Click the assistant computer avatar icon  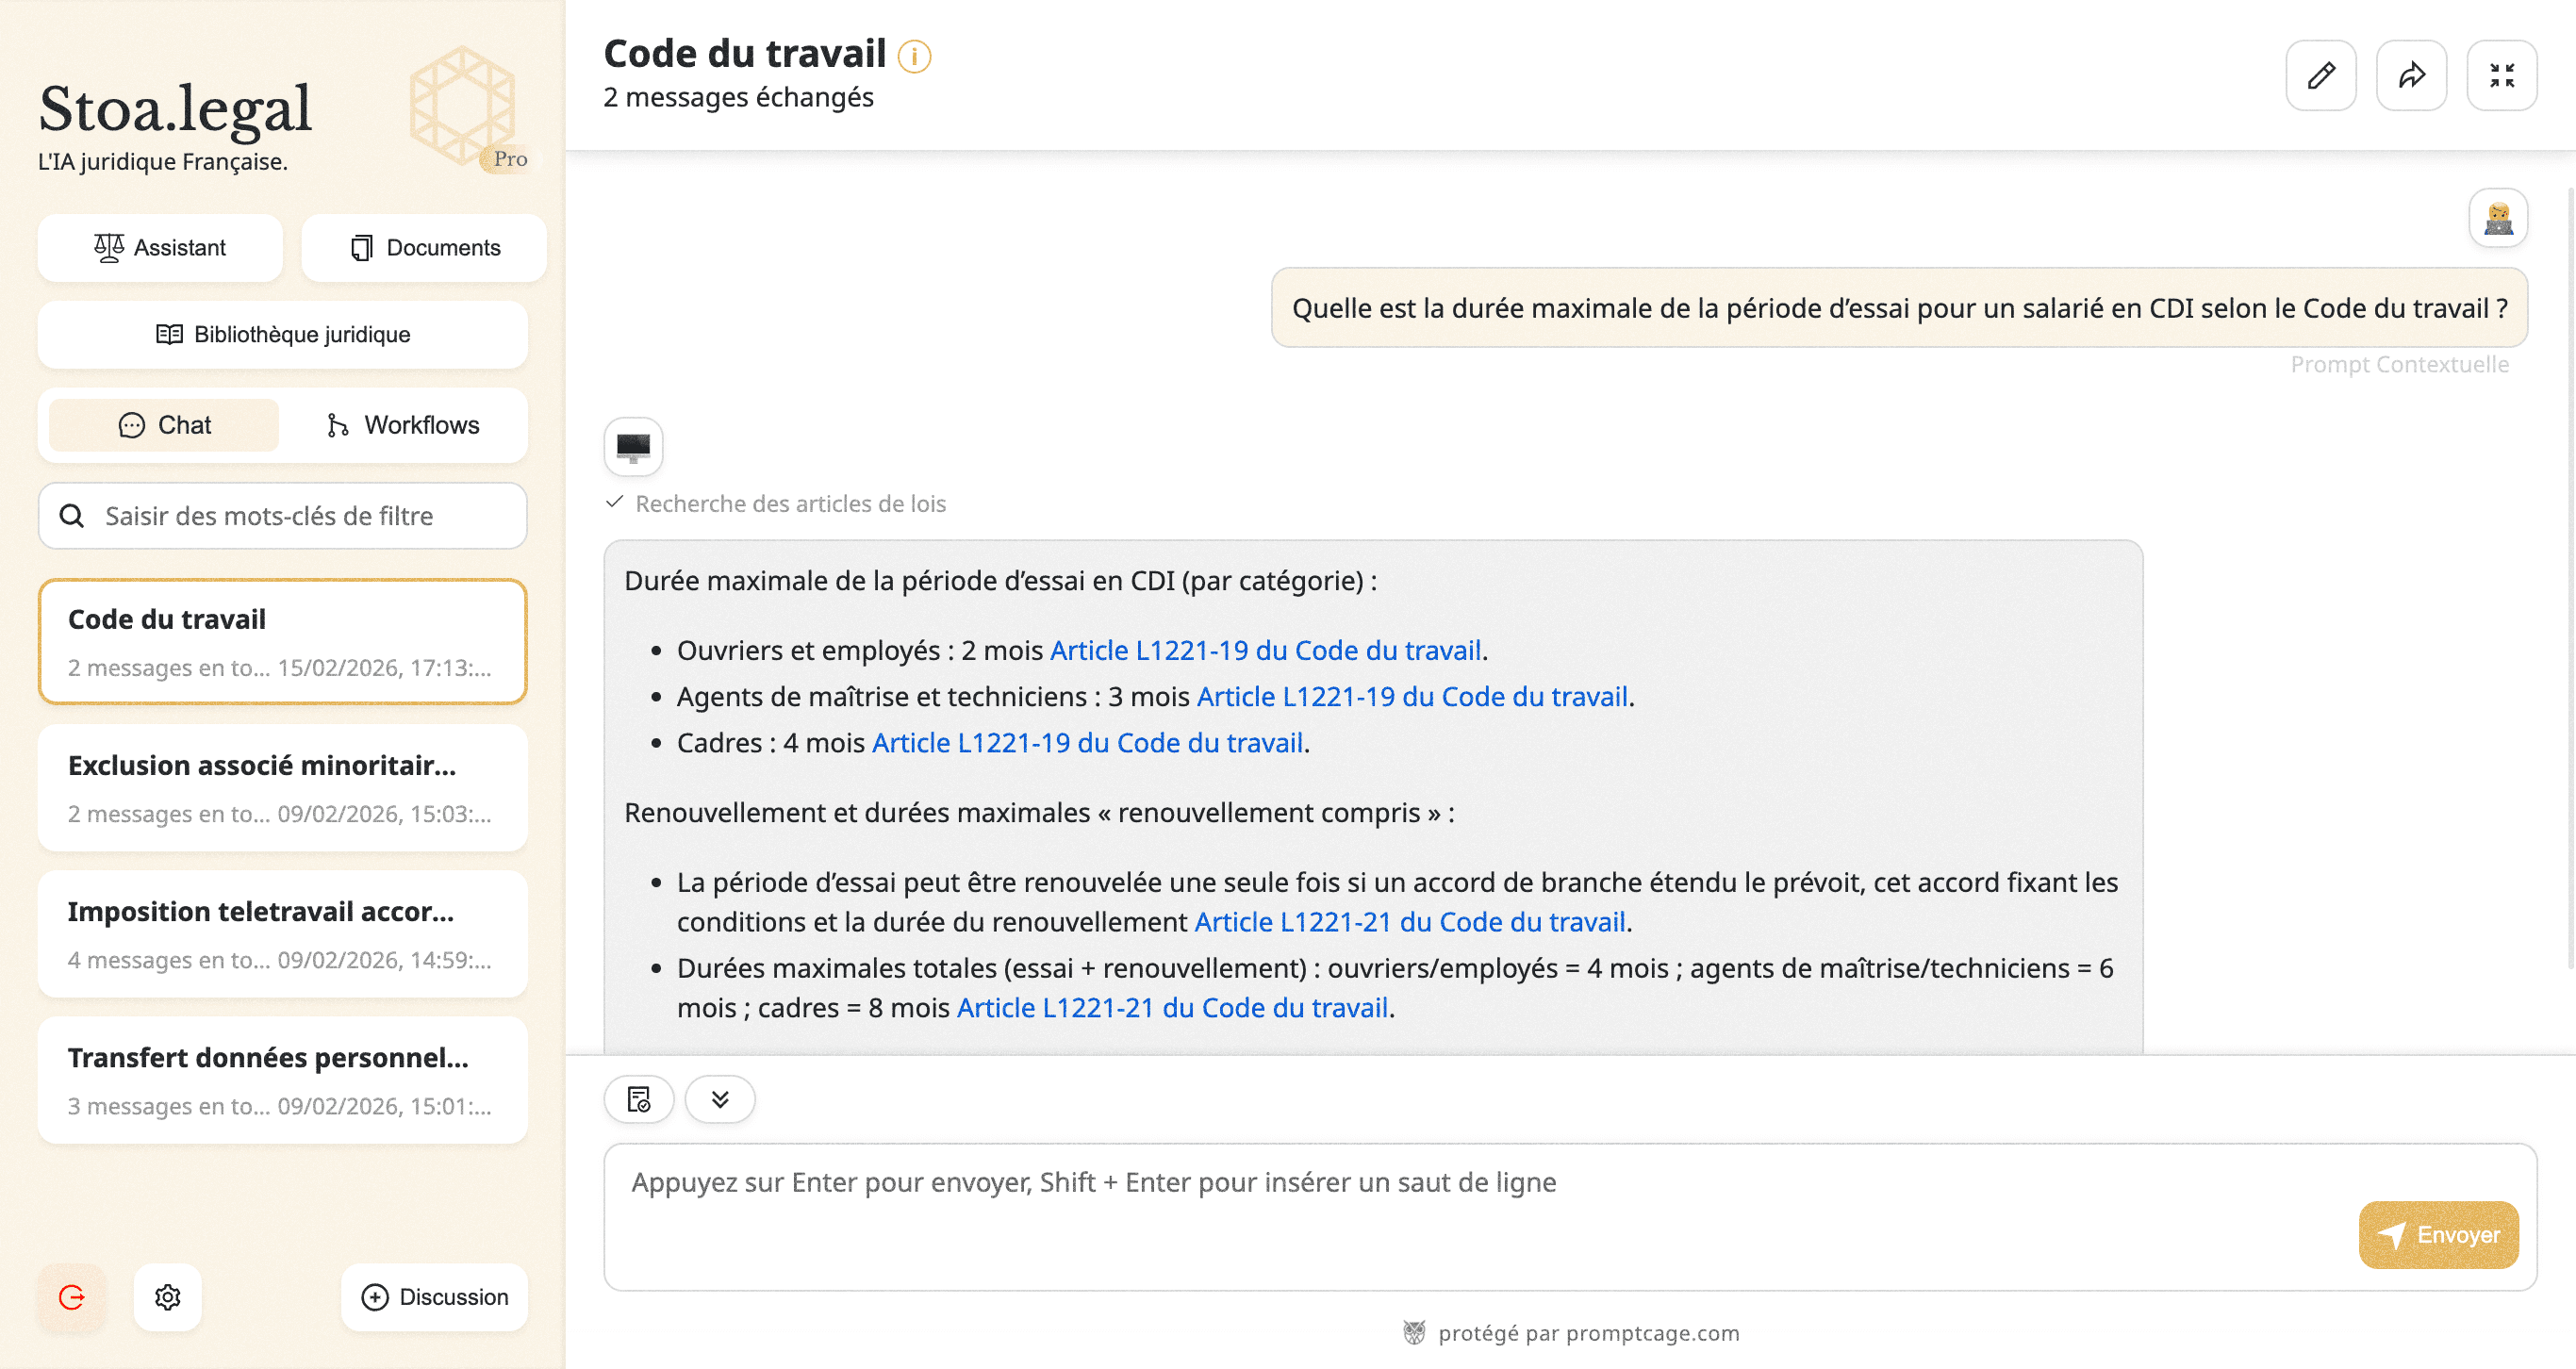coord(633,447)
